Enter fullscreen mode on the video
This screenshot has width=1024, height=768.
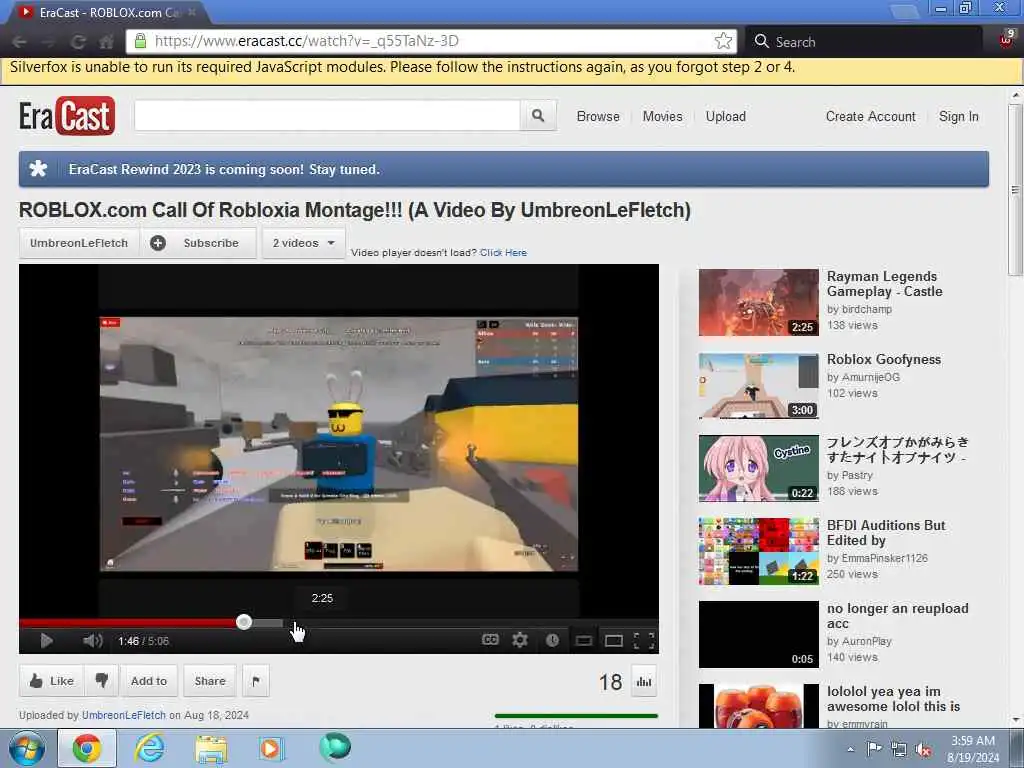tap(644, 641)
